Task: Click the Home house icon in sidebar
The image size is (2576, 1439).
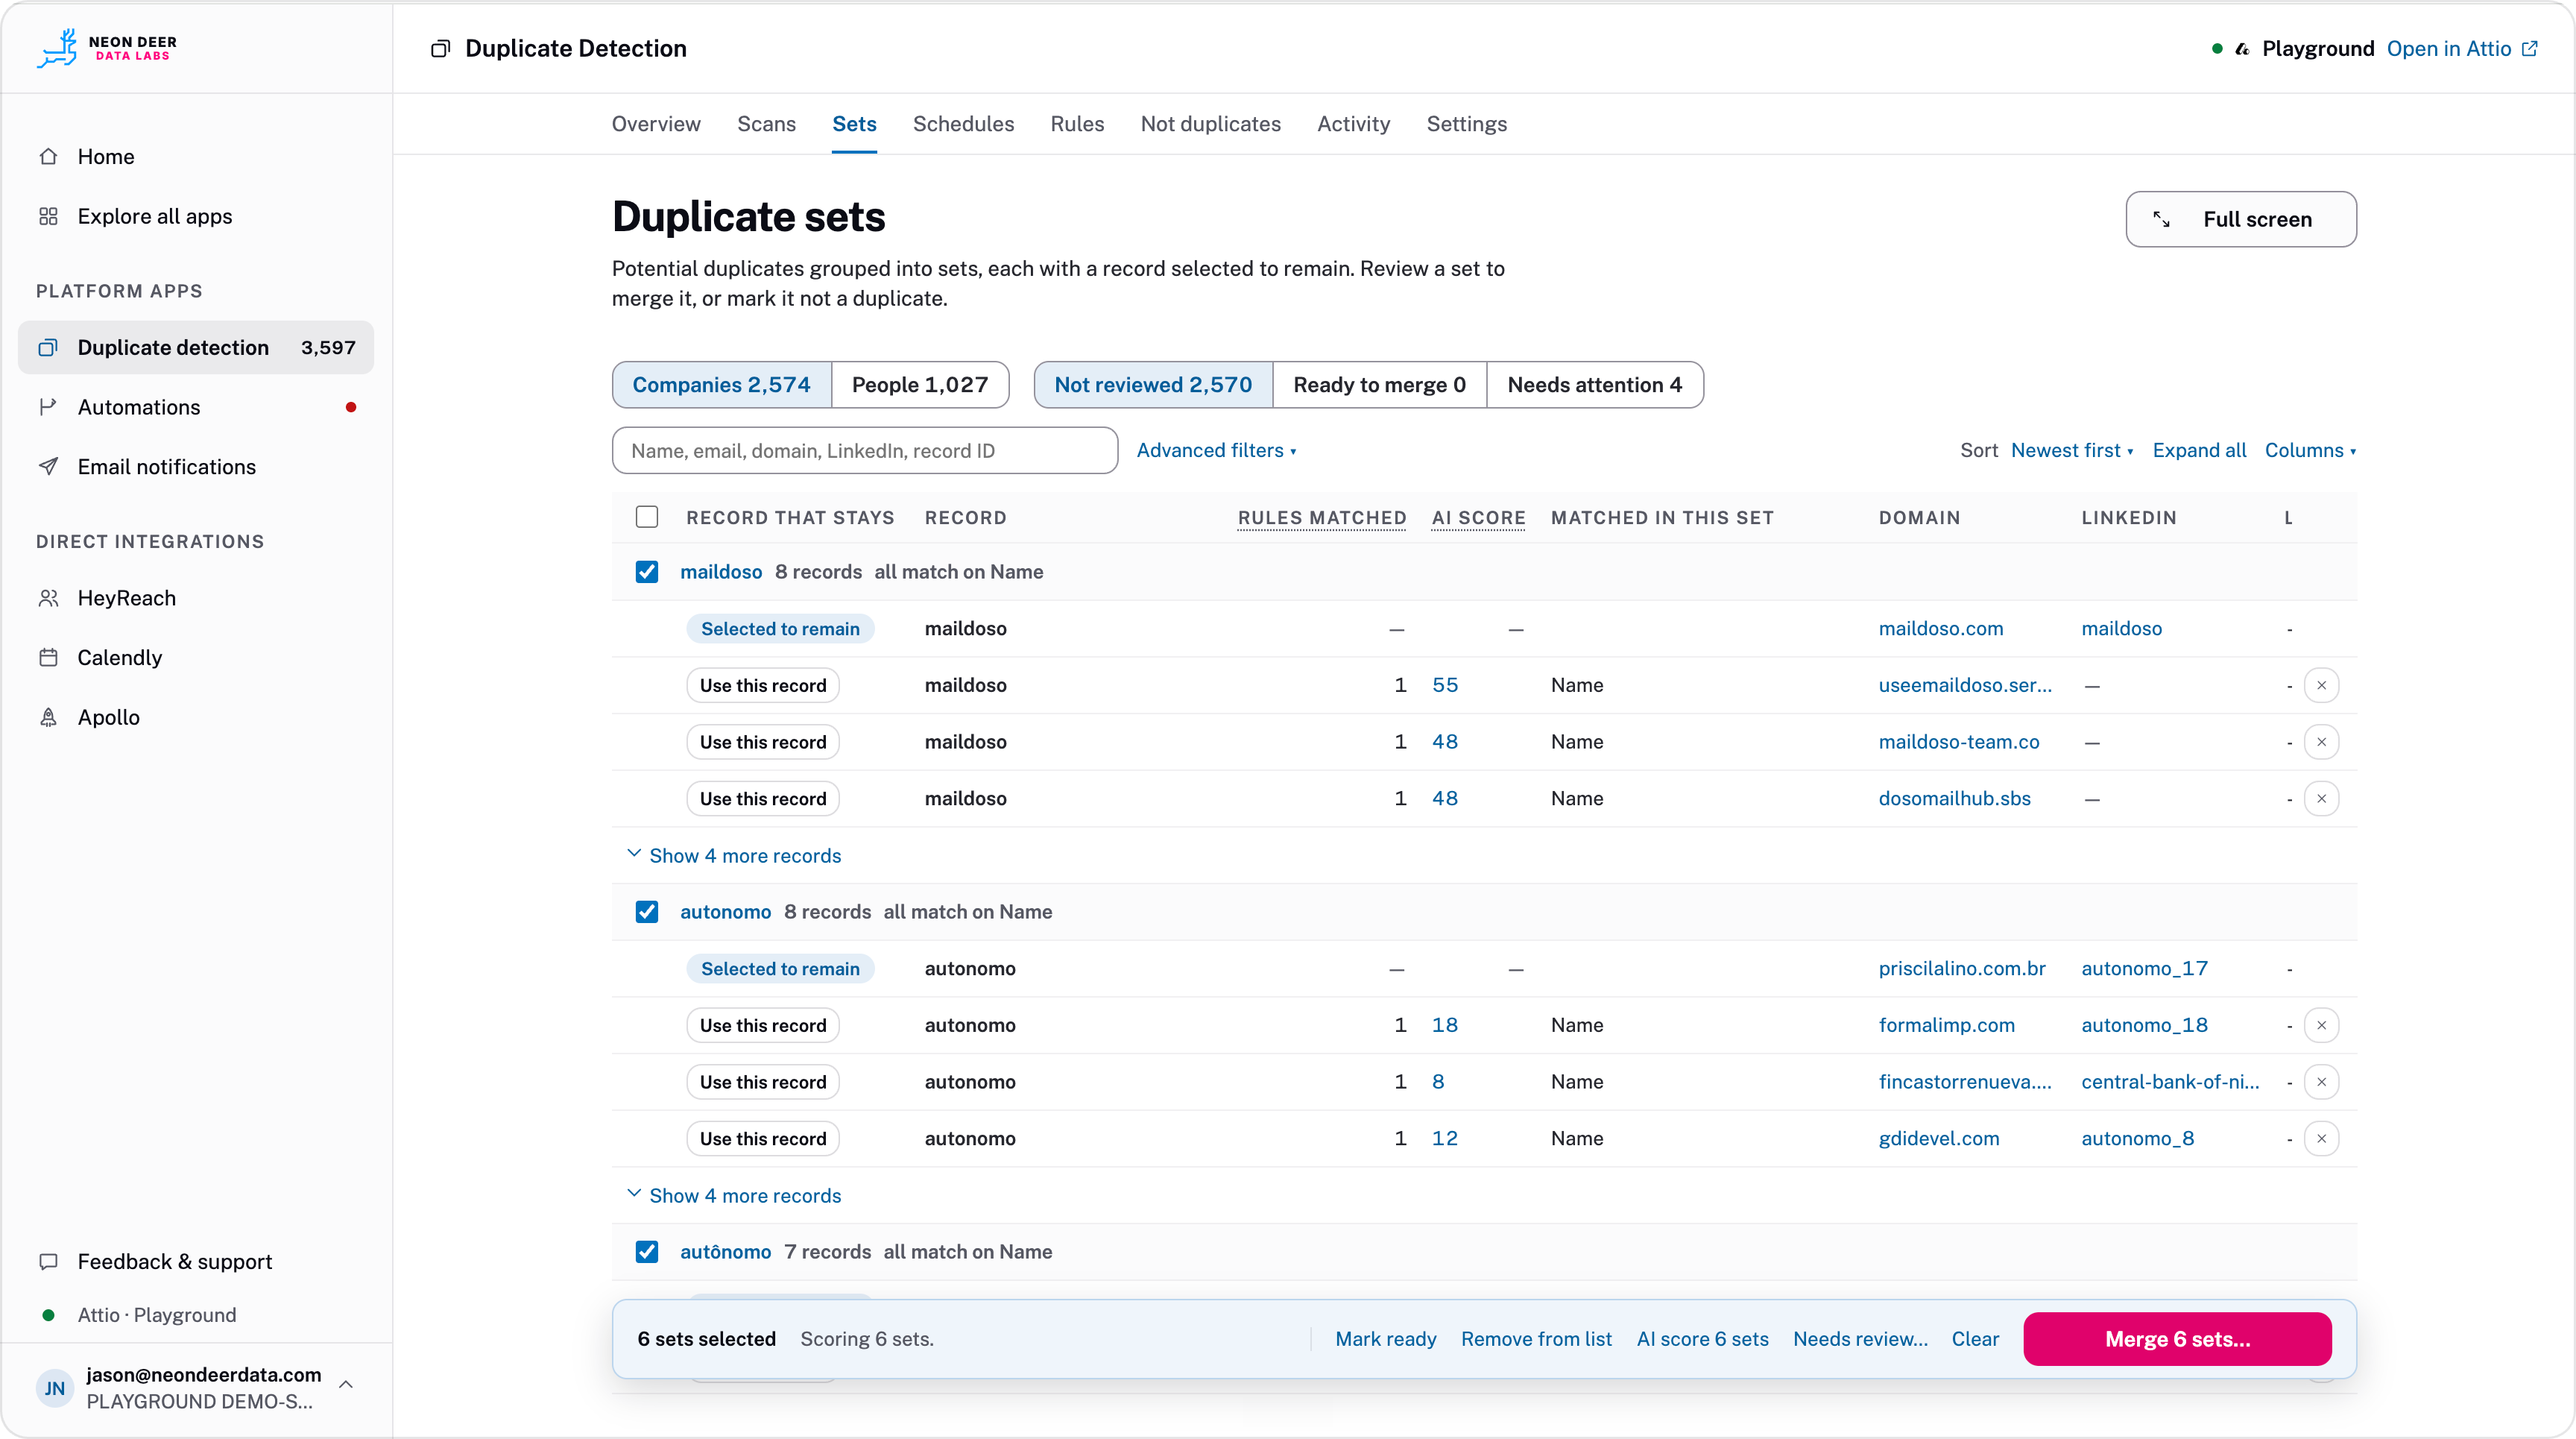Action: pos(48,156)
